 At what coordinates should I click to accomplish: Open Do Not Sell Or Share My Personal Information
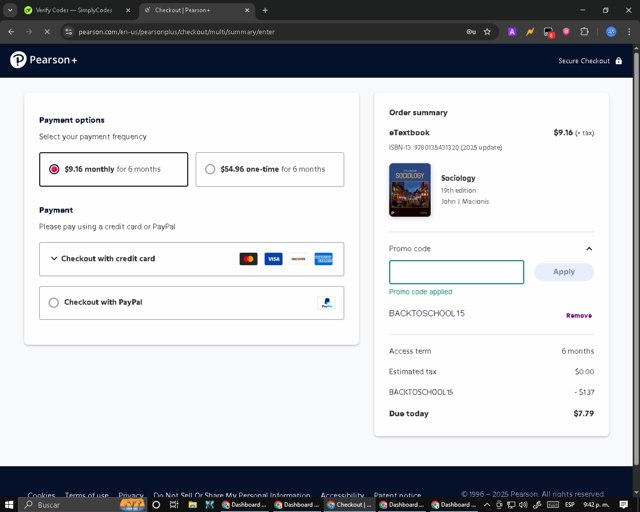(232, 495)
